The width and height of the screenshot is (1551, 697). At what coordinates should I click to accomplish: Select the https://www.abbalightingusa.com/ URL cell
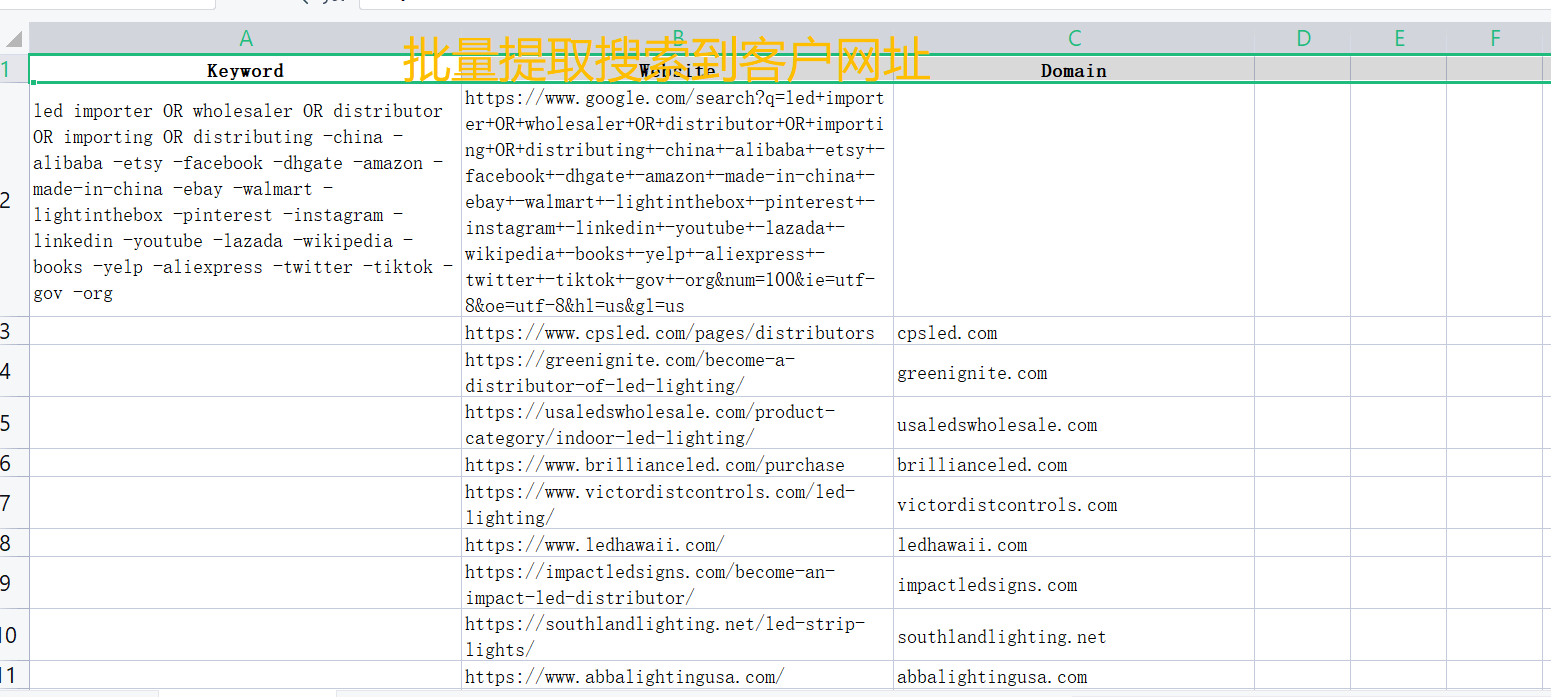pos(677,675)
